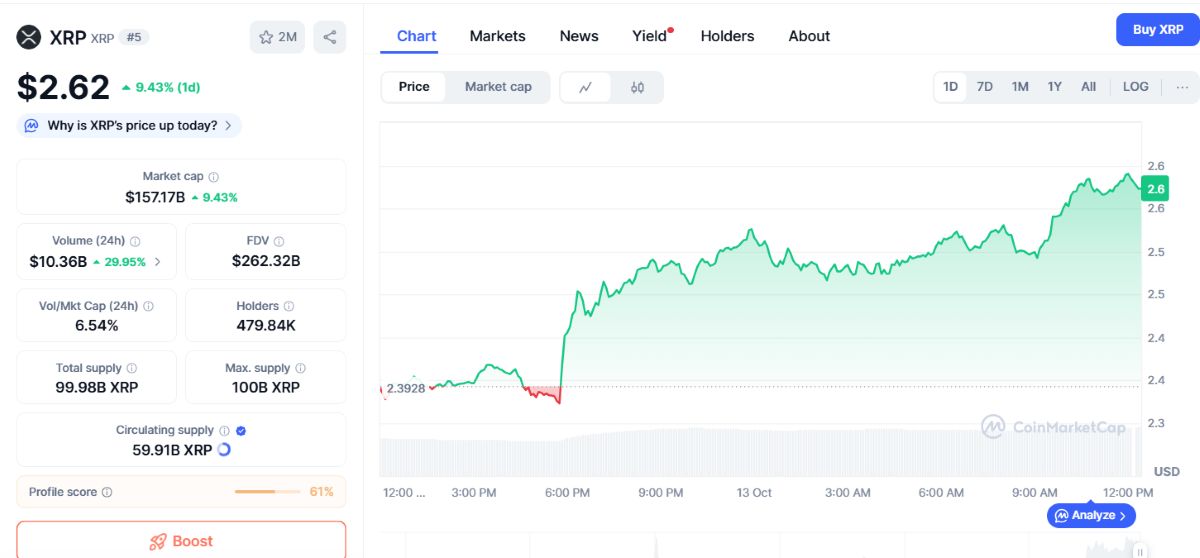Click the Buy XRP button
Viewport: 1200px width, 558px height.
click(1158, 30)
